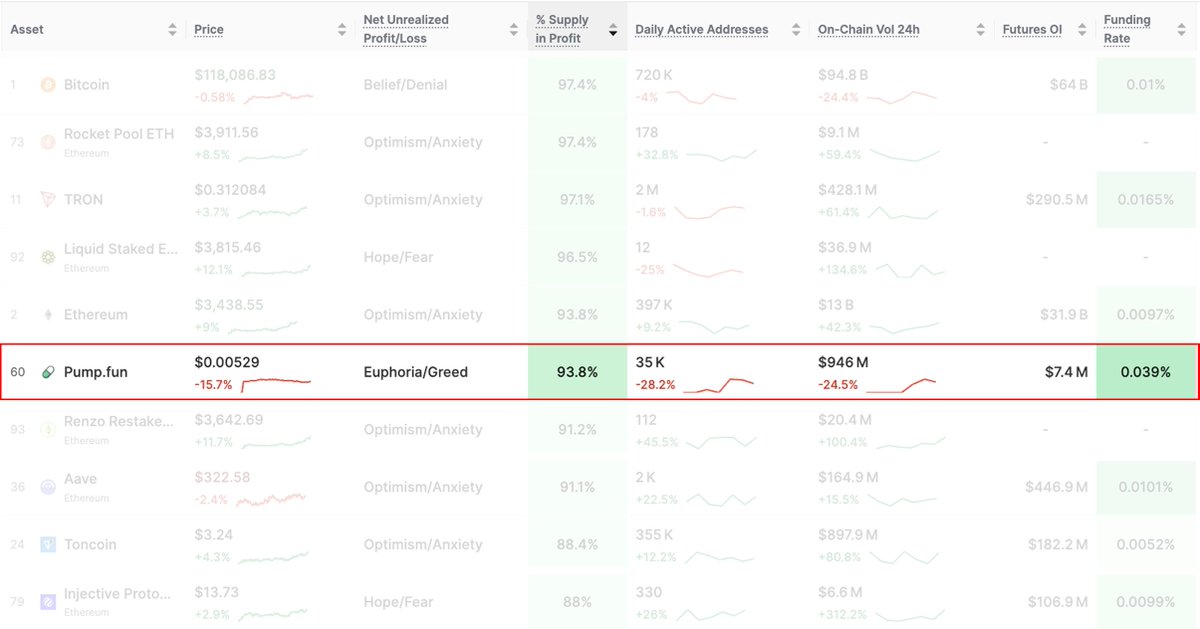Click the Bitcoin coin icon
Viewport: 1200px width, 629px height.
(48, 85)
